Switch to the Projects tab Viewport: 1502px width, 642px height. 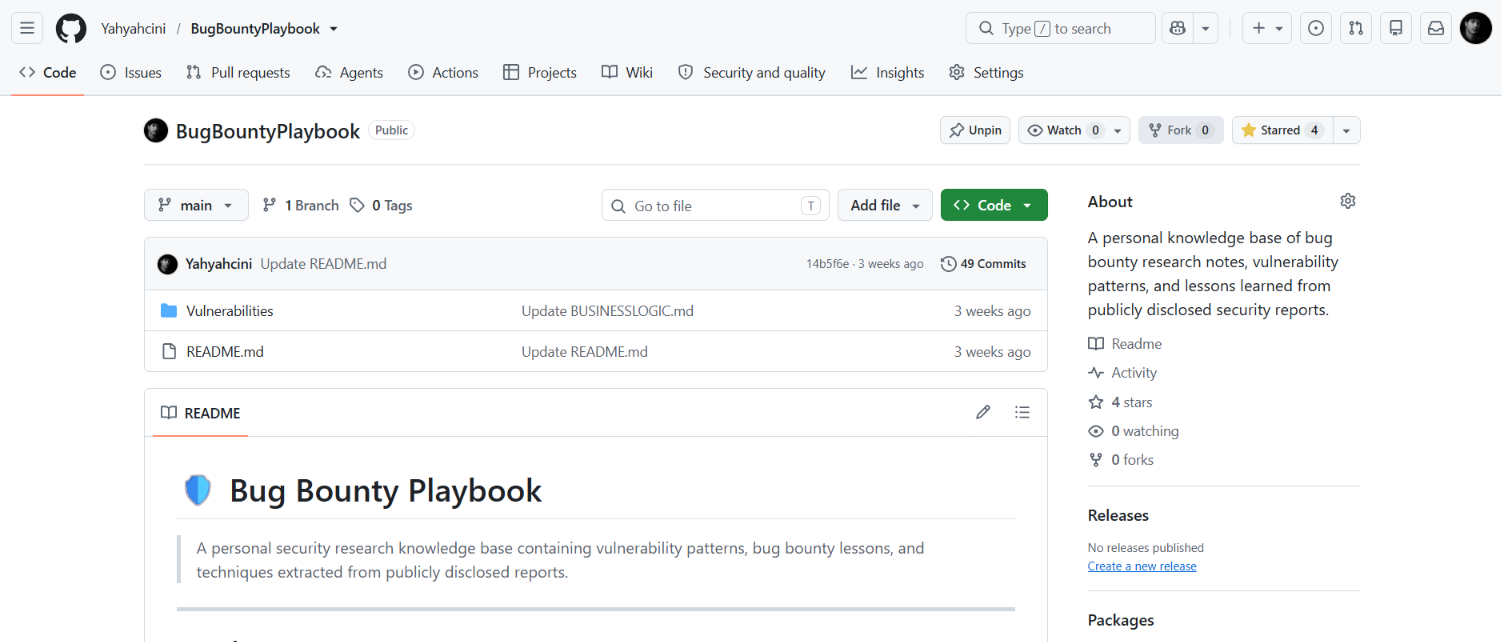540,72
